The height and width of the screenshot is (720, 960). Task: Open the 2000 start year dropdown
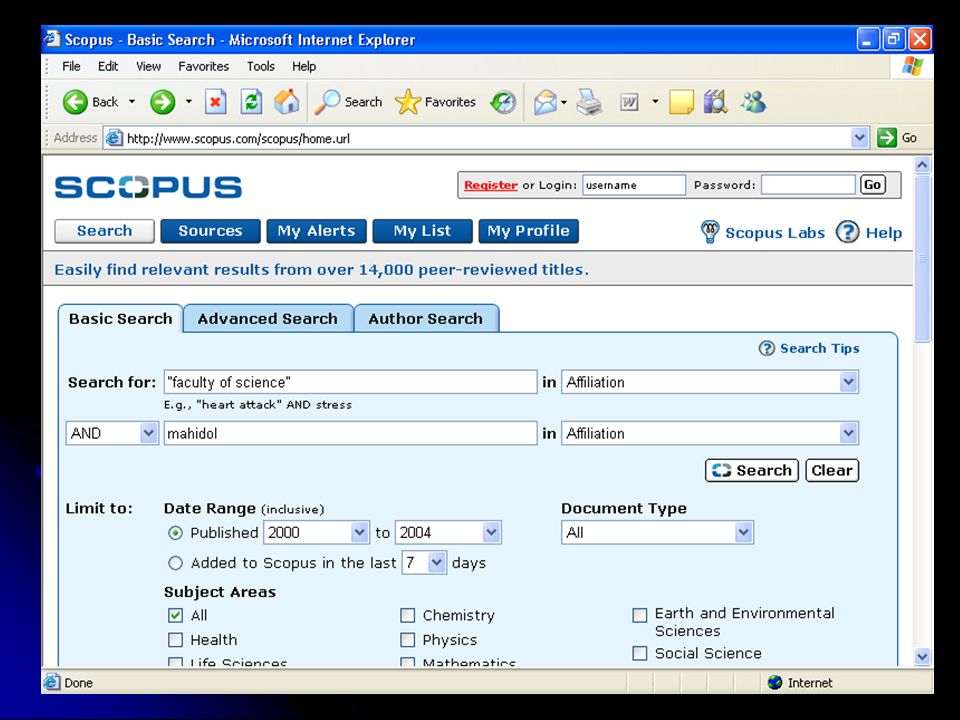tap(359, 533)
